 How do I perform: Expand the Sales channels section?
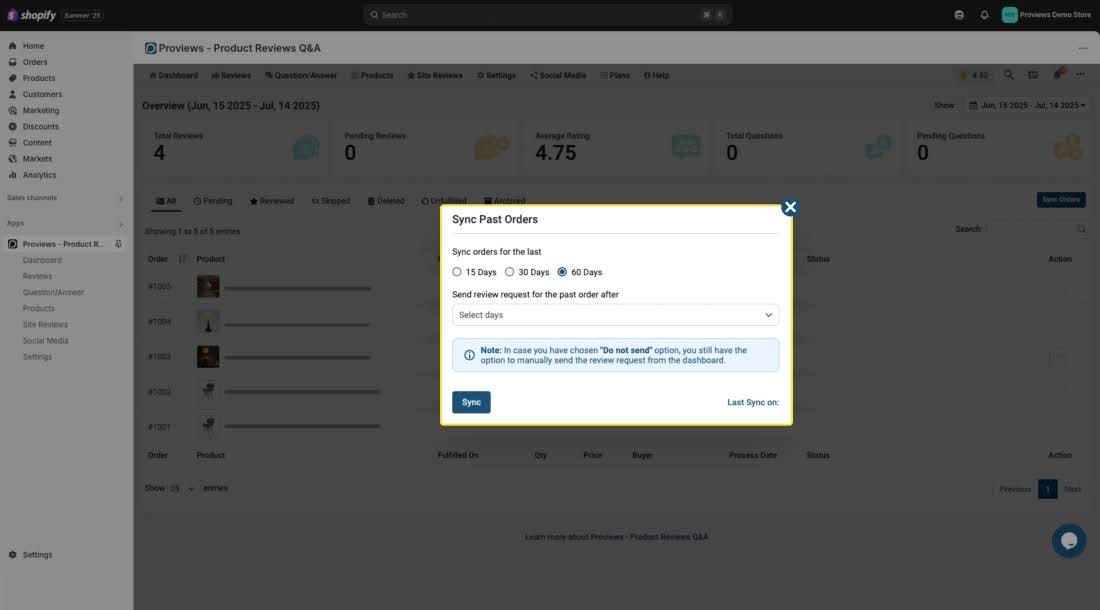(x=121, y=198)
